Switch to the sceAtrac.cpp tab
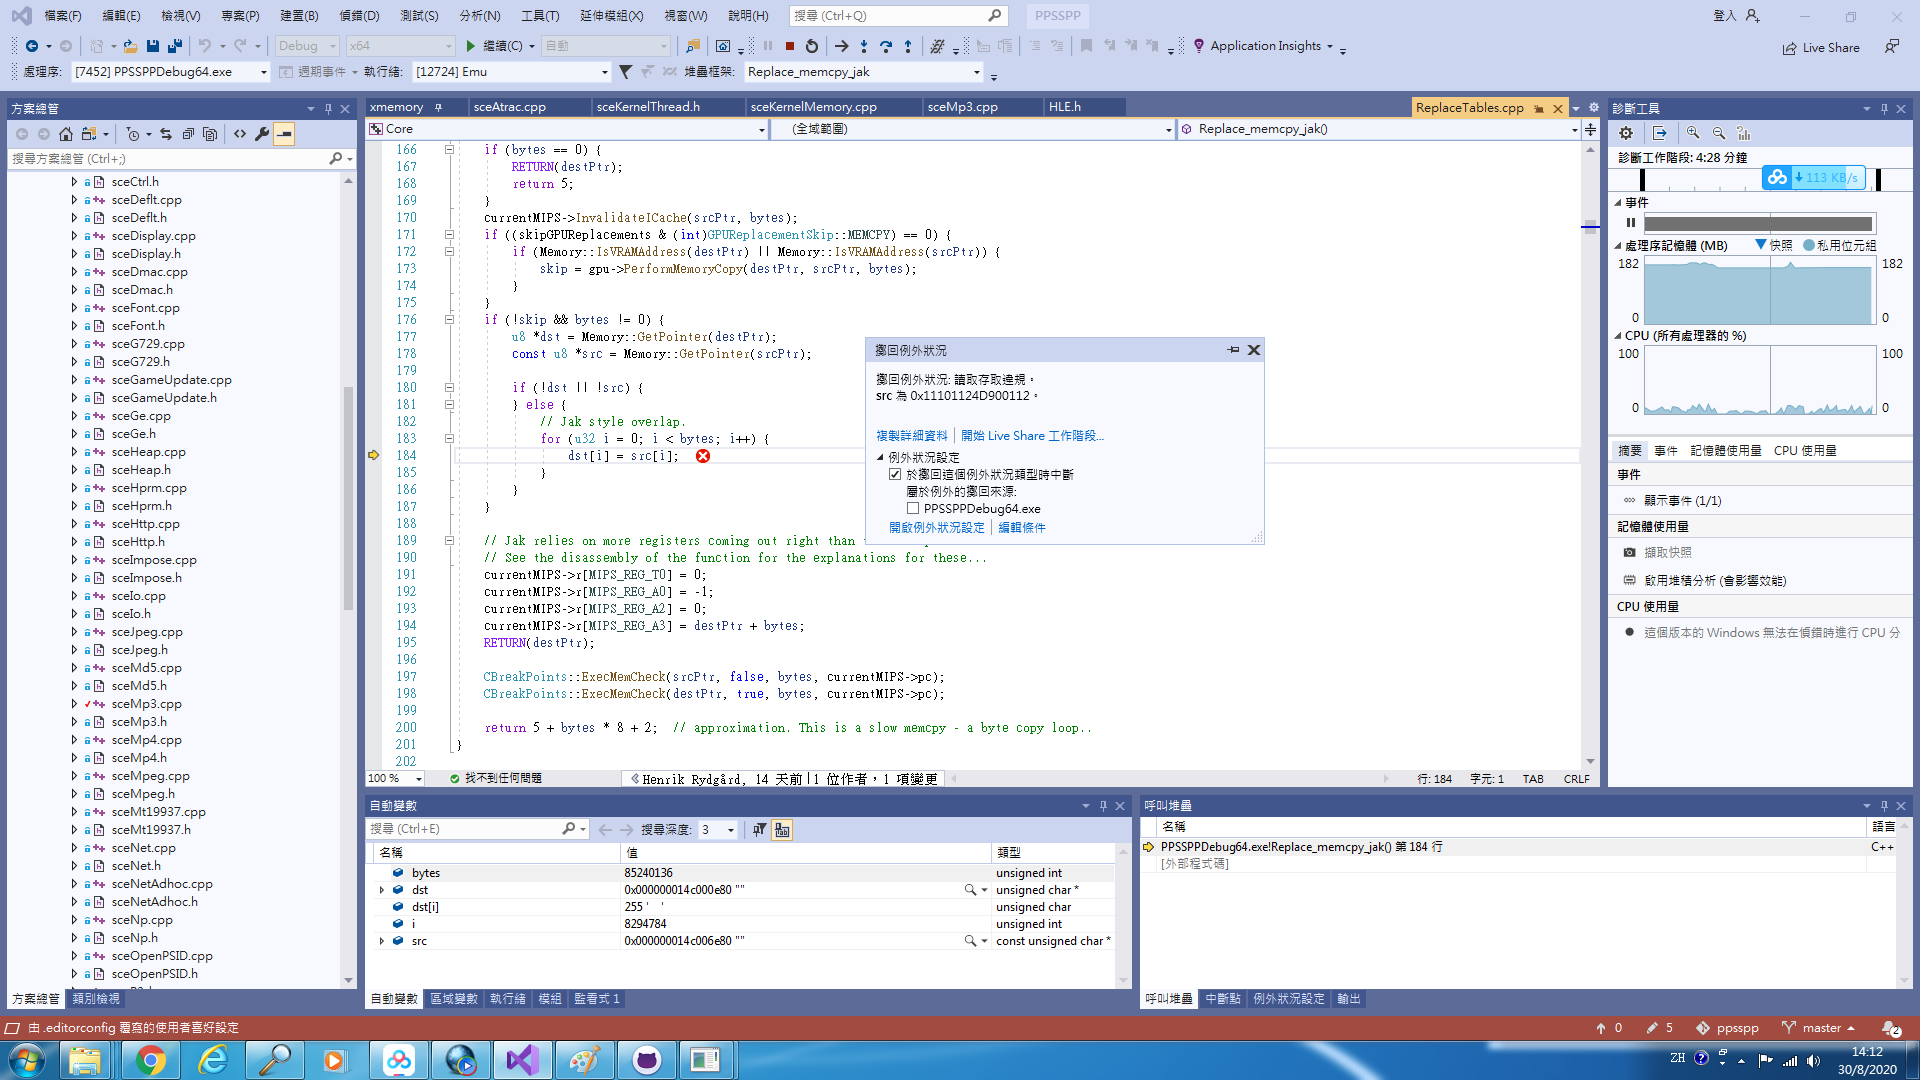 (509, 107)
